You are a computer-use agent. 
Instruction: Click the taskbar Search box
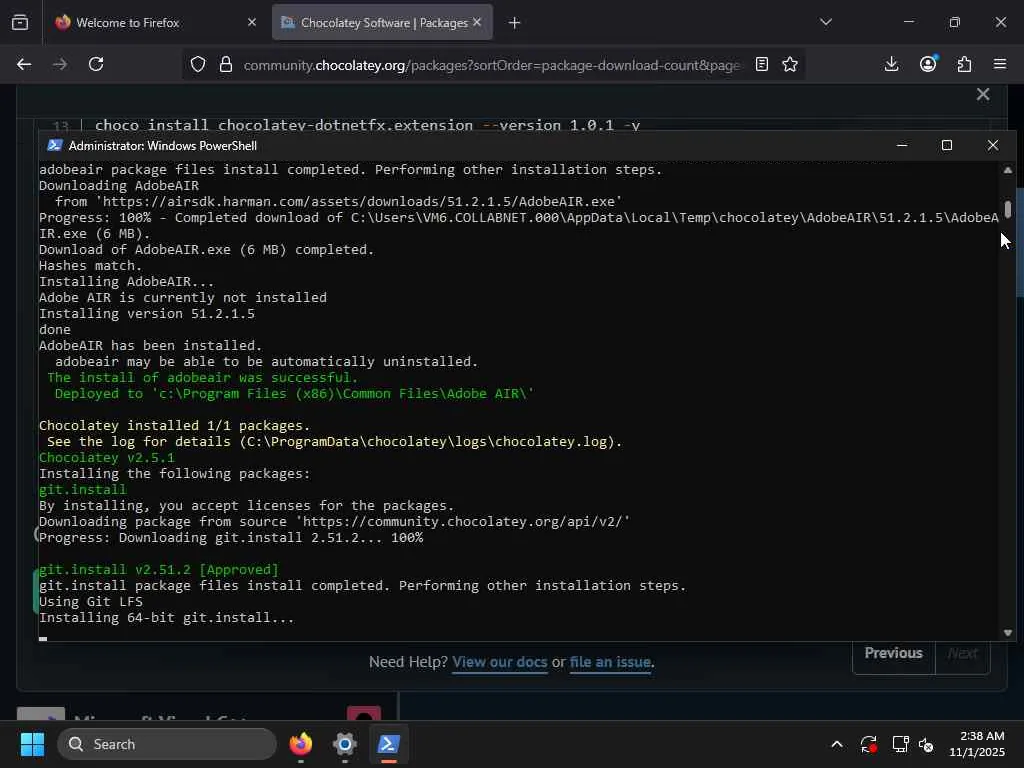click(167, 744)
